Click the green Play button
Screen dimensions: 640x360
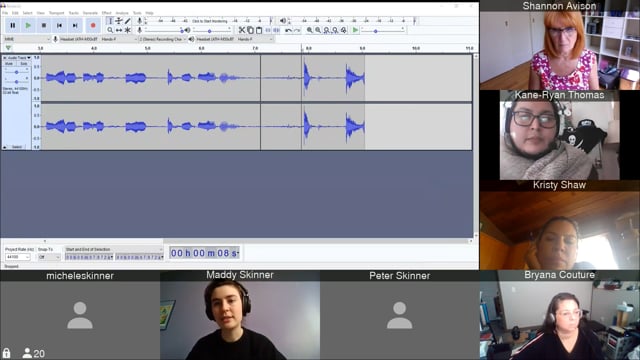28,25
